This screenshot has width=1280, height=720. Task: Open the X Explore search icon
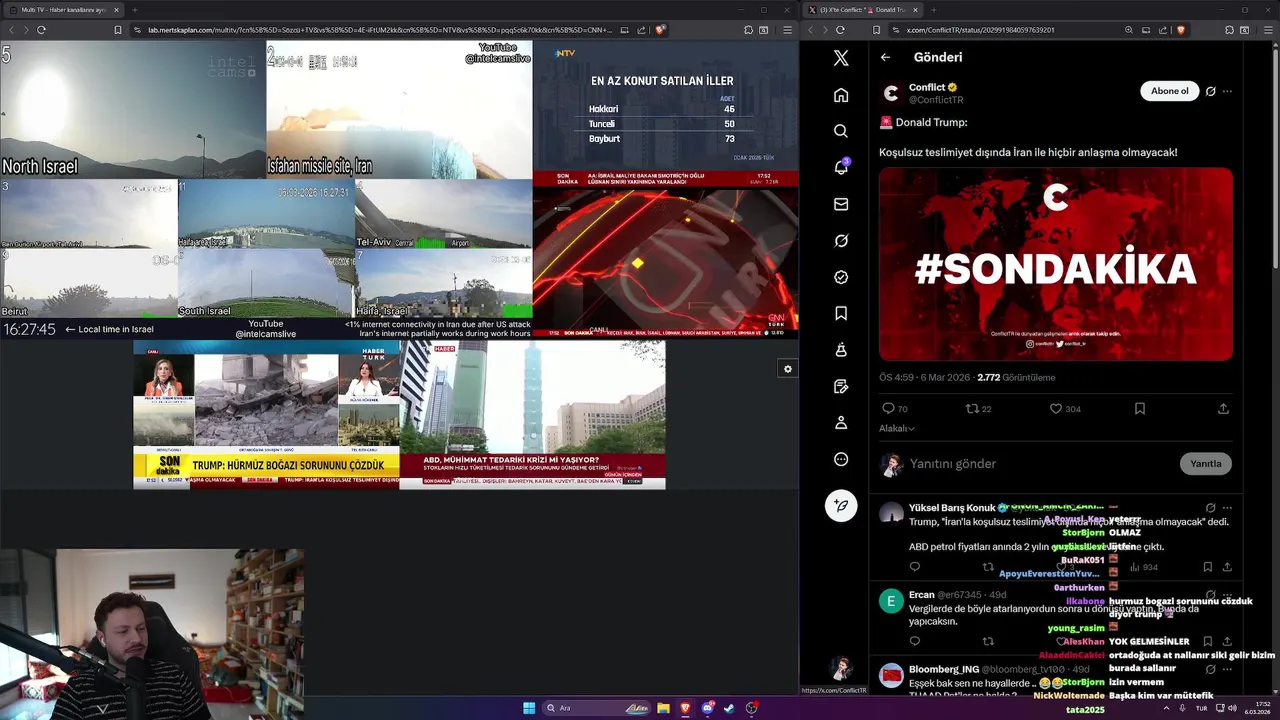[841, 131]
